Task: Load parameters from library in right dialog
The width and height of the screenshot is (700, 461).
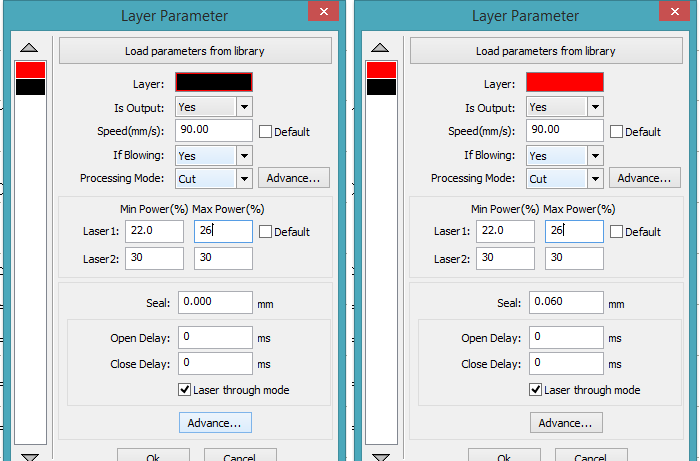Action: click(546, 51)
